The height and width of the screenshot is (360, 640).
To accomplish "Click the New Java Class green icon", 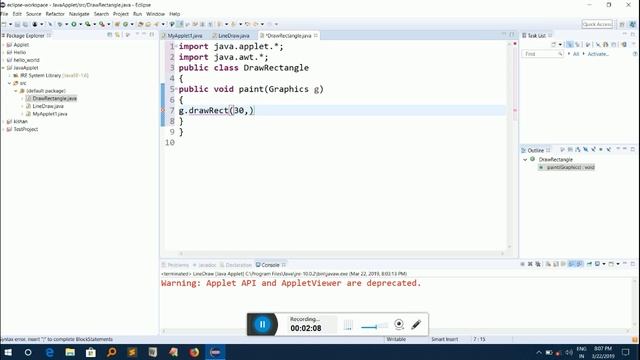I will tap(125, 24).
